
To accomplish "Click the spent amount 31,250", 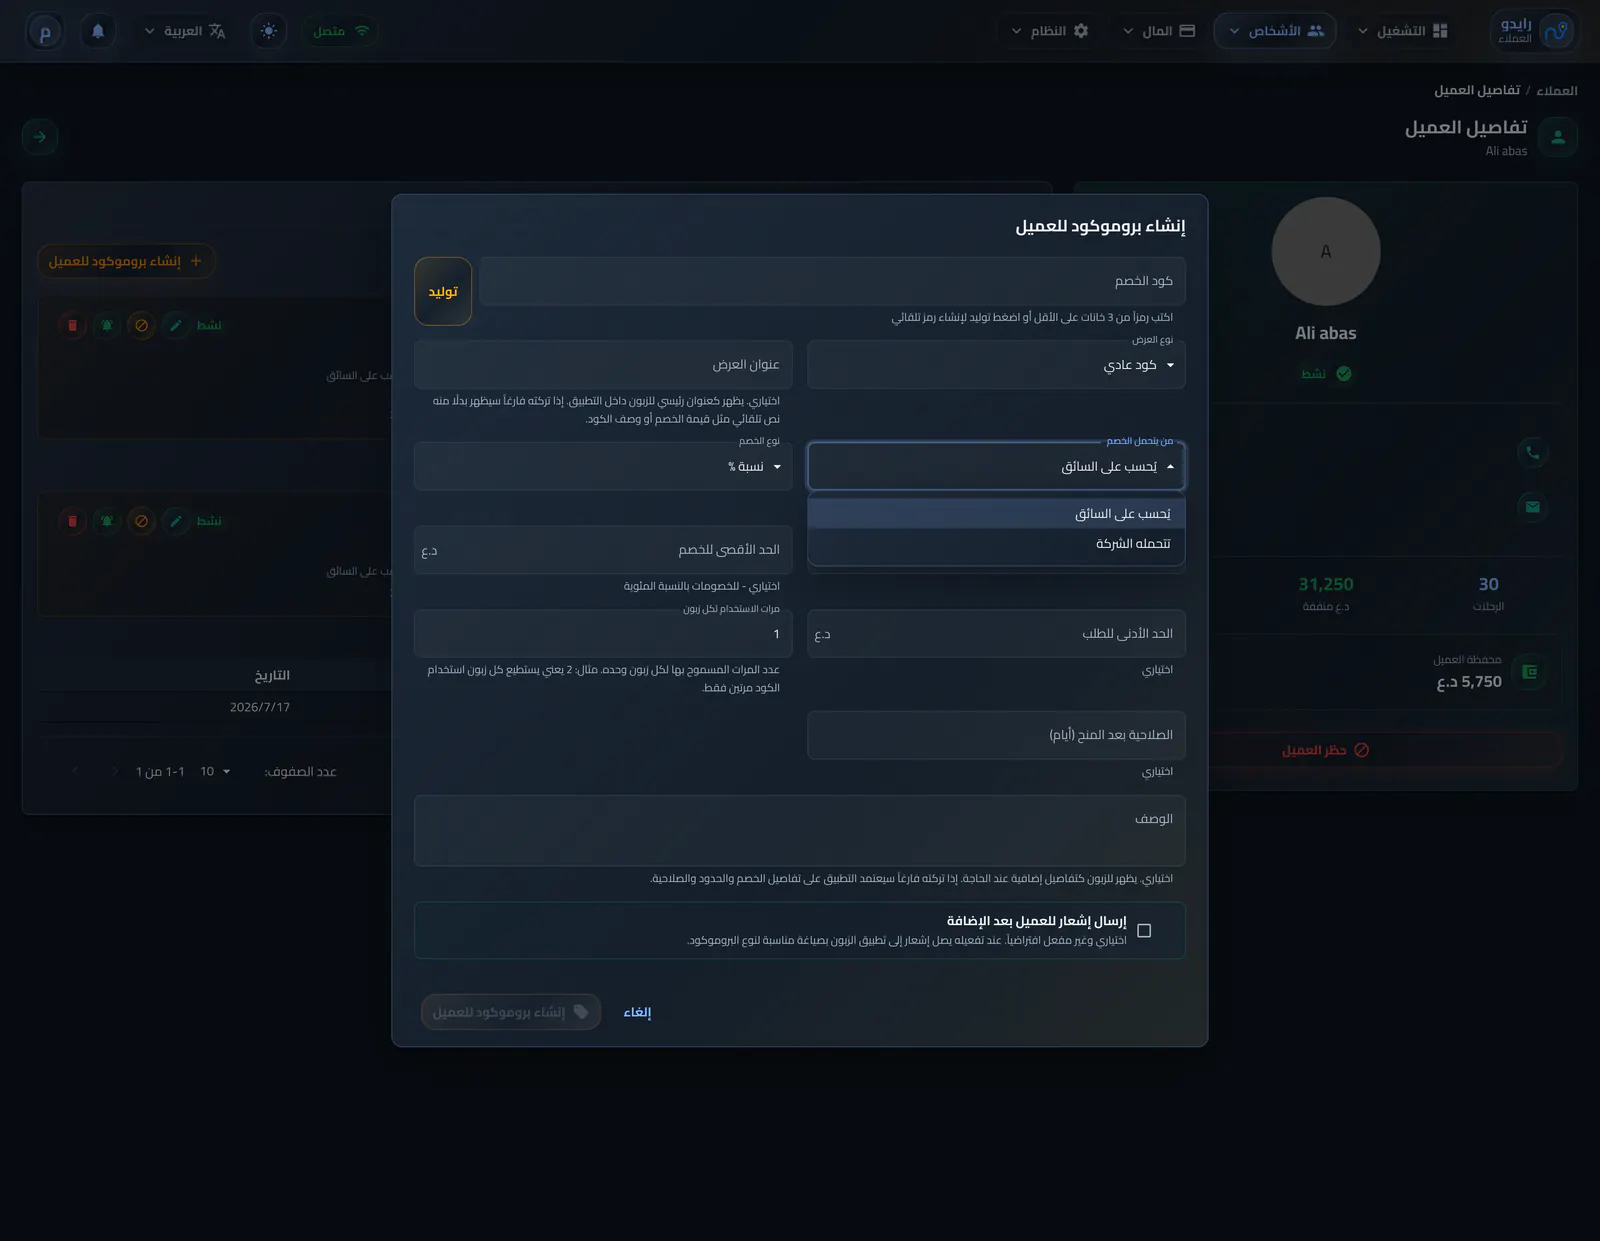I will (x=1326, y=584).
